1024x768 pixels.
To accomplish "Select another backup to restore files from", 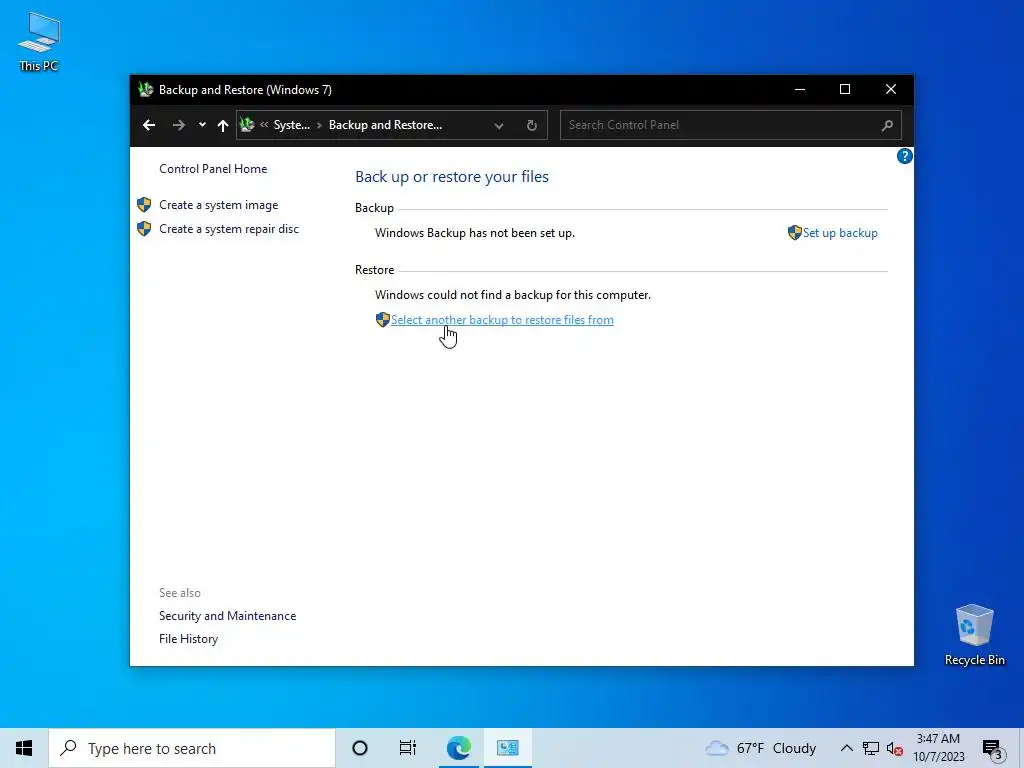I will pyautogui.click(x=502, y=320).
